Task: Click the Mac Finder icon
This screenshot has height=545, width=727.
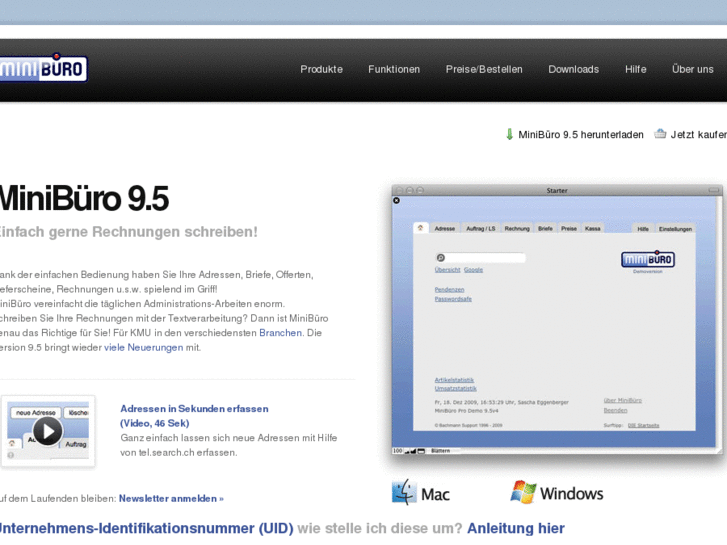Action: coord(404,492)
